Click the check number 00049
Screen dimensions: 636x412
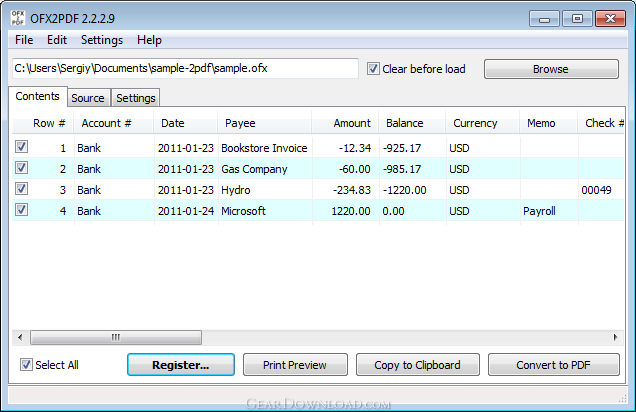pyautogui.click(x=596, y=190)
